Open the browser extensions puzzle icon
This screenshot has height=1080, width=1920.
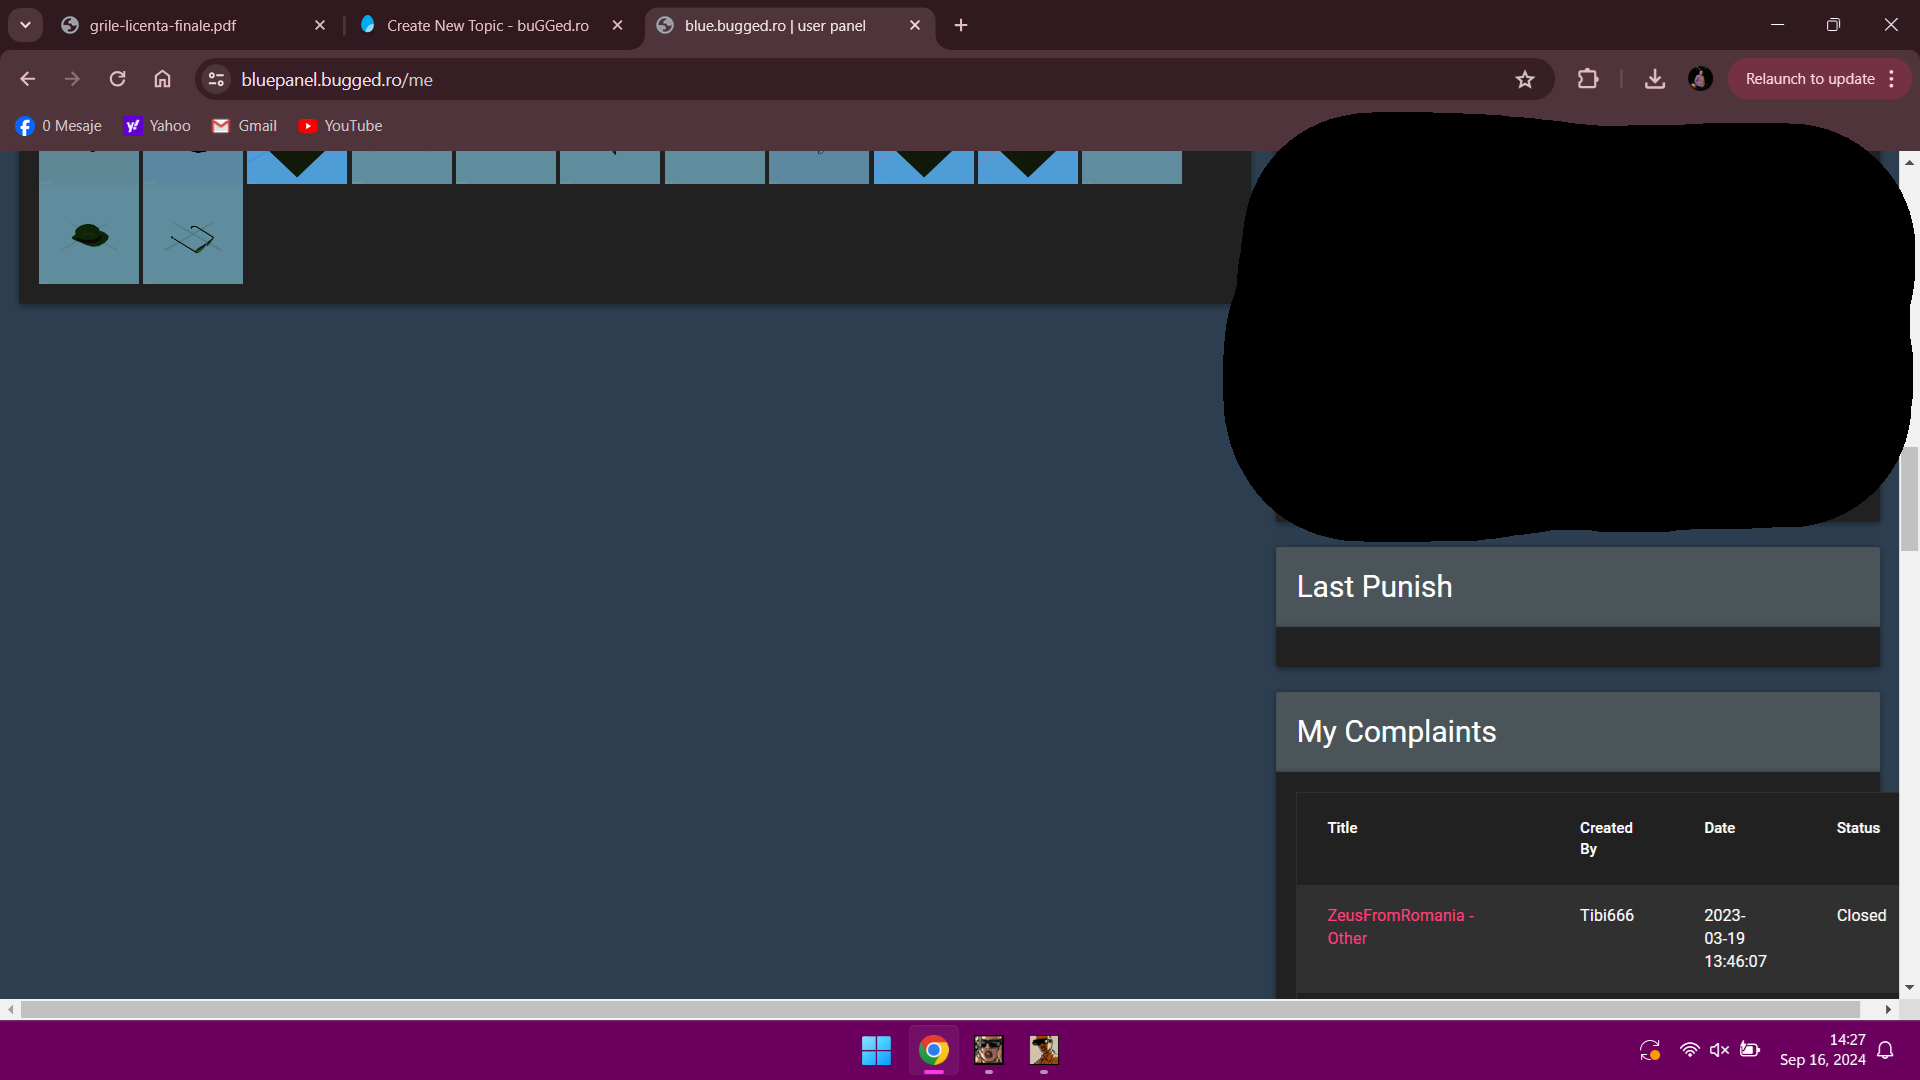coord(1588,79)
